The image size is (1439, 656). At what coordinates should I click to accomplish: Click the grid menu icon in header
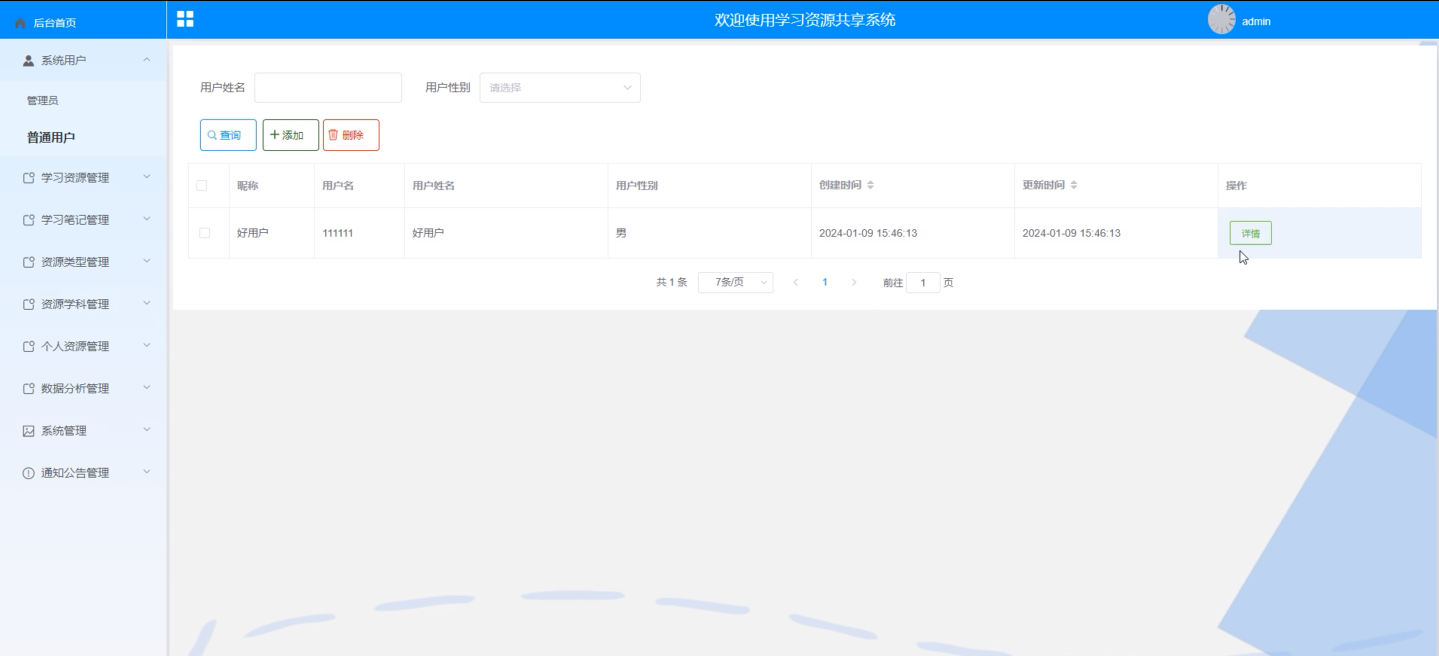coord(185,19)
